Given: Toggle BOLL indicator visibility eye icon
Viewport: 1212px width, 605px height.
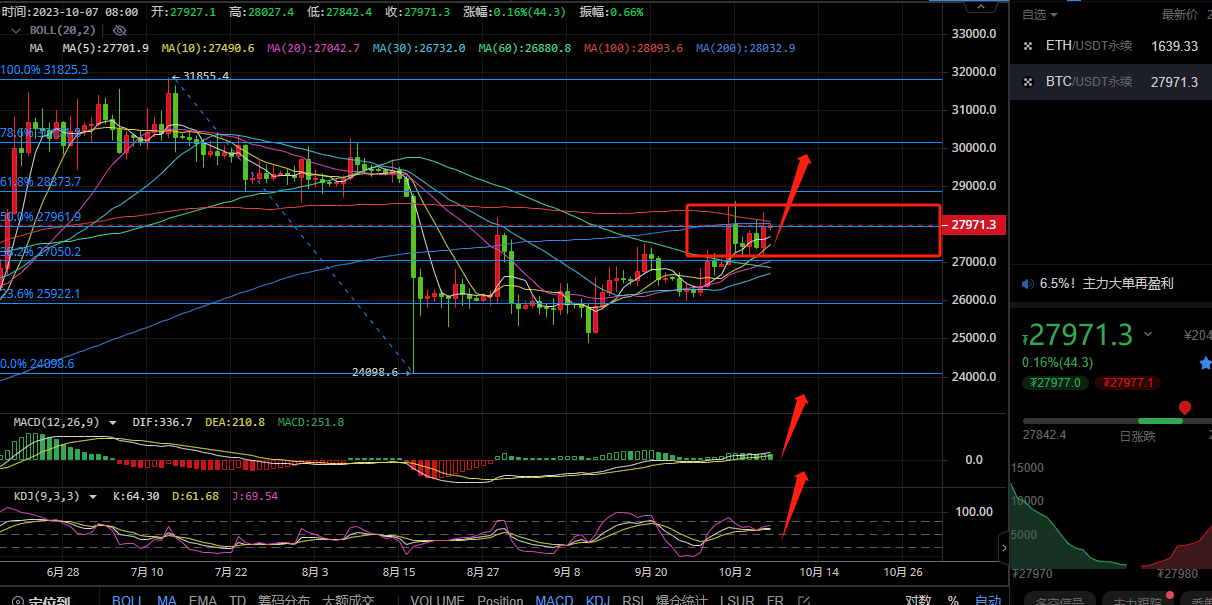Looking at the screenshot, I should pos(119,31).
